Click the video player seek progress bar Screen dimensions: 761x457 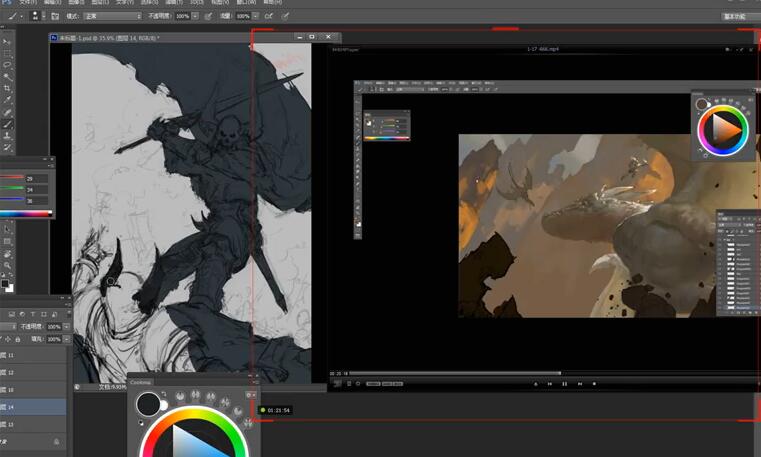tap(555, 373)
